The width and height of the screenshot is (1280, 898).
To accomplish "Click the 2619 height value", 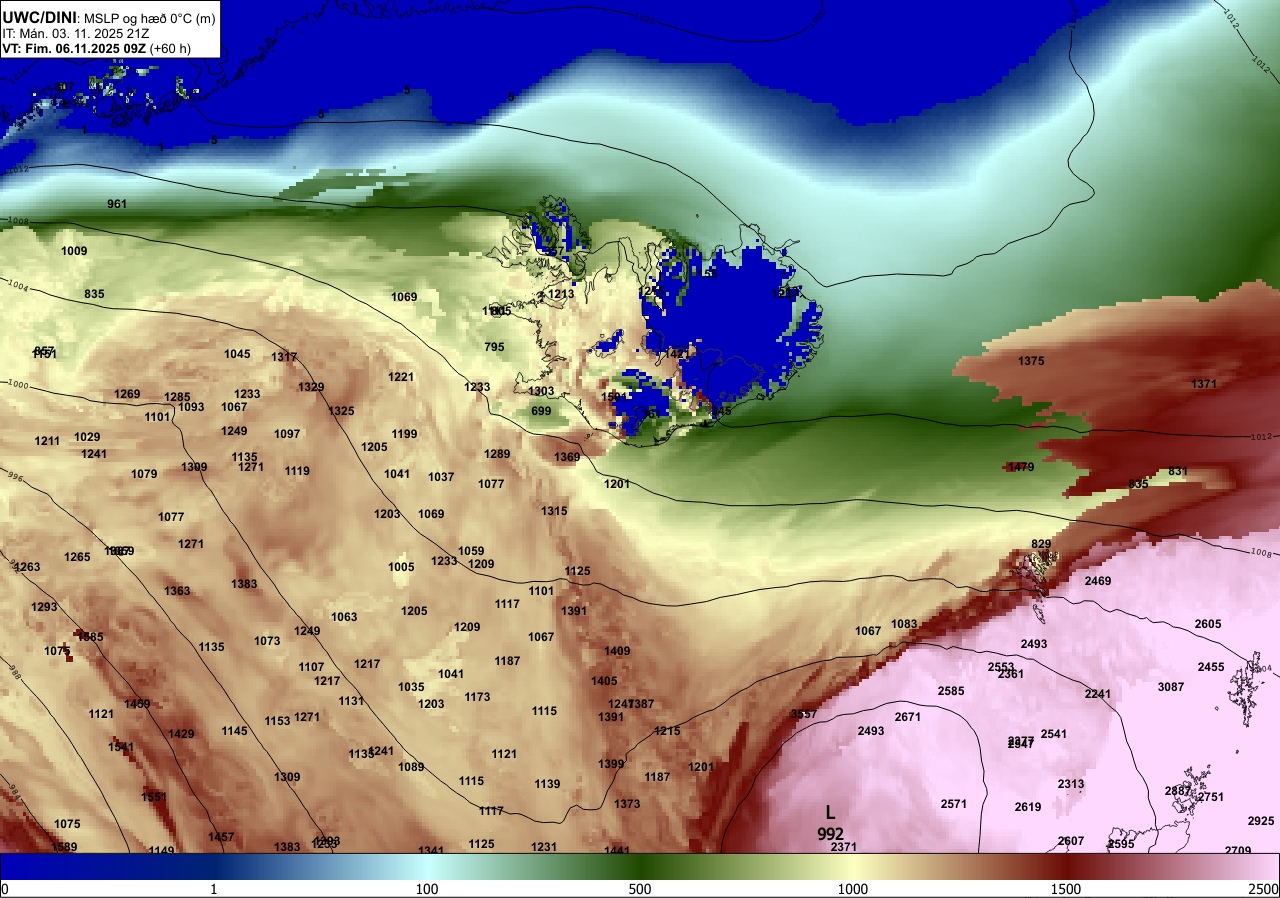I will point(1028,807).
